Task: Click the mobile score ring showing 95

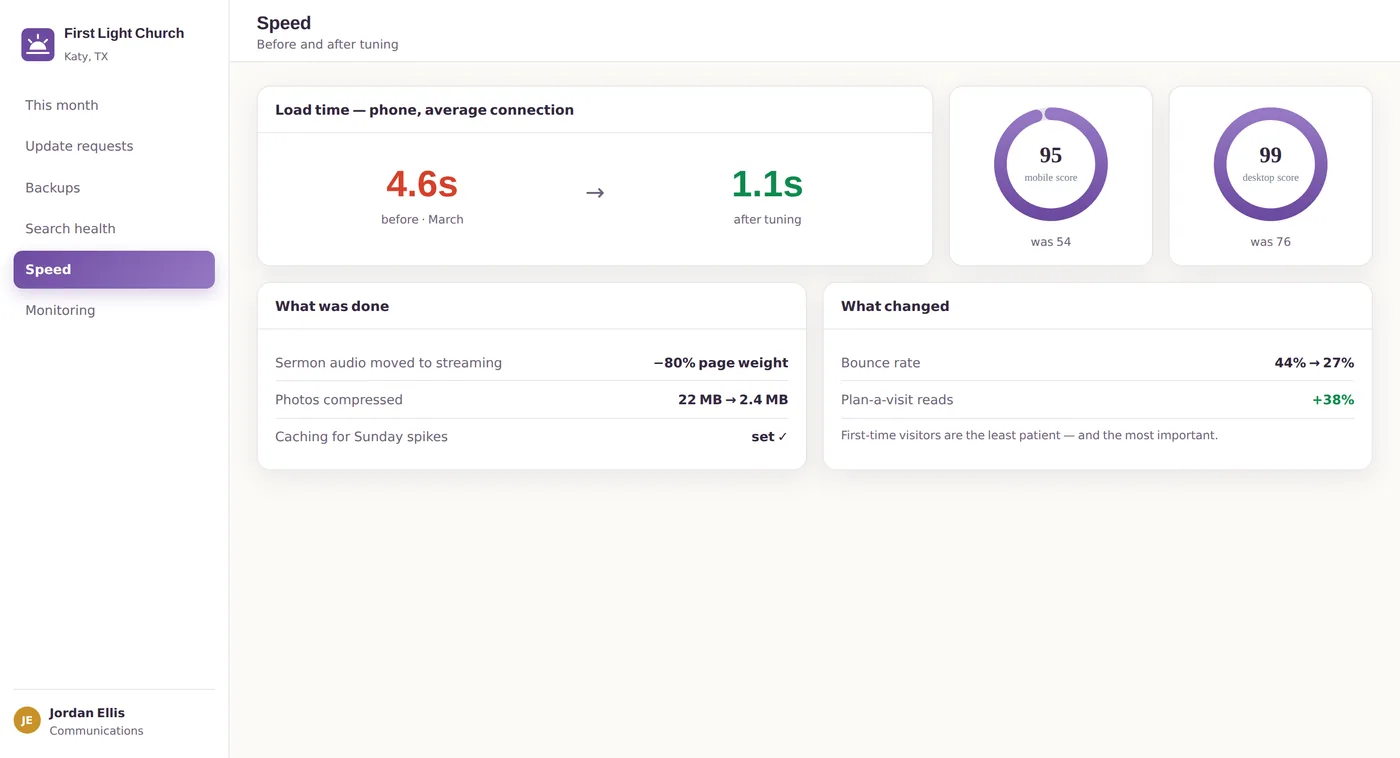Action: point(1051,164)
